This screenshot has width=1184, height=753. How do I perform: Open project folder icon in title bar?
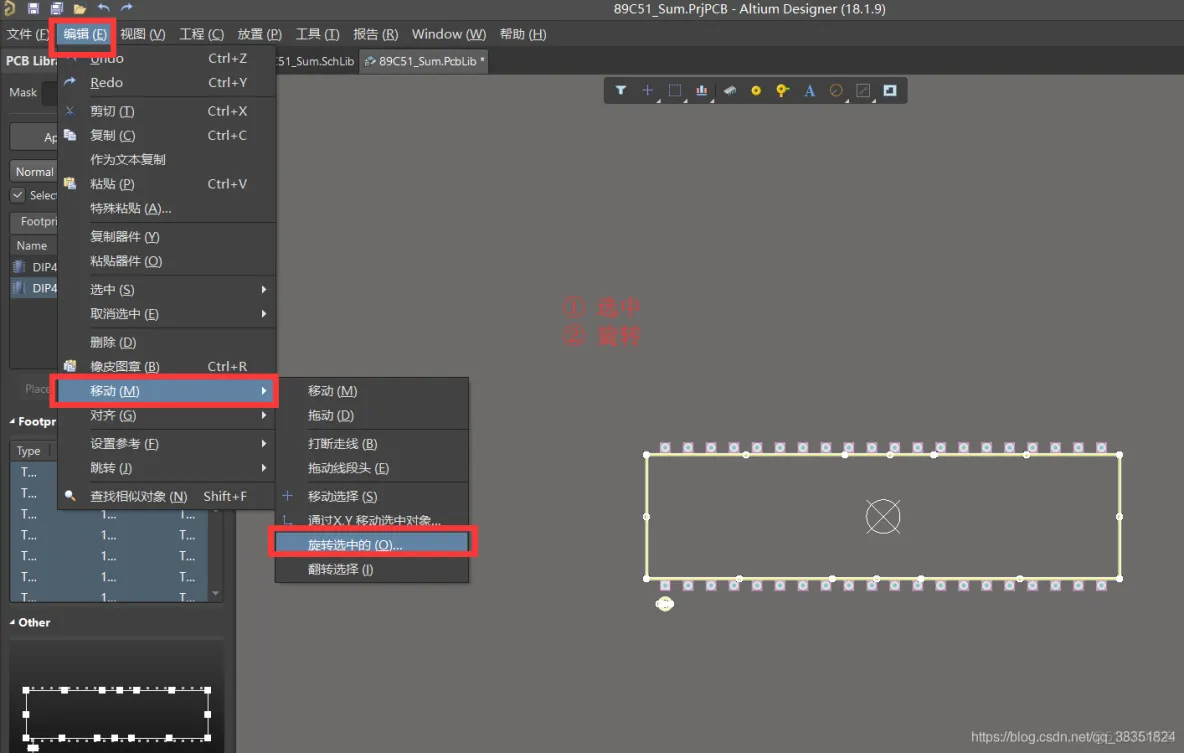pyautogui.click(x=79, y=8)
